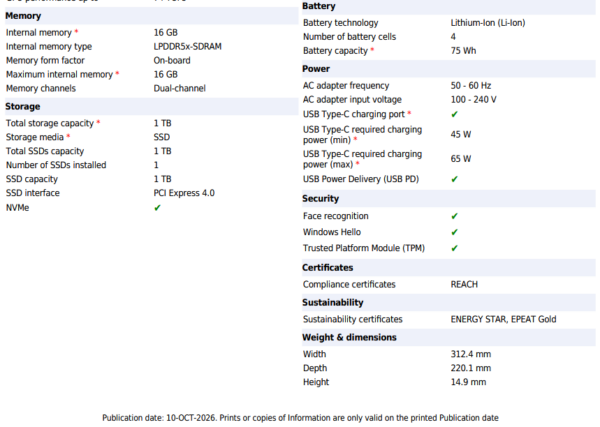
Task: Click the Total SSDs capacity label
Action: (x=45, y=151)
